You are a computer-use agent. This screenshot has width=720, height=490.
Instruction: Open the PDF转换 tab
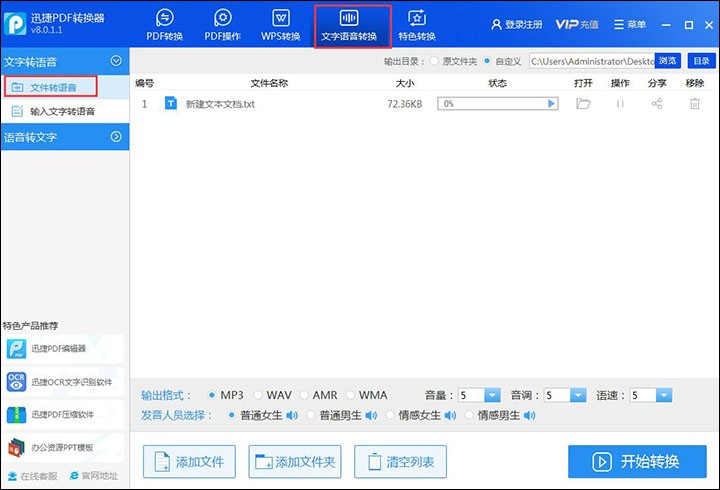pos(164,25)
